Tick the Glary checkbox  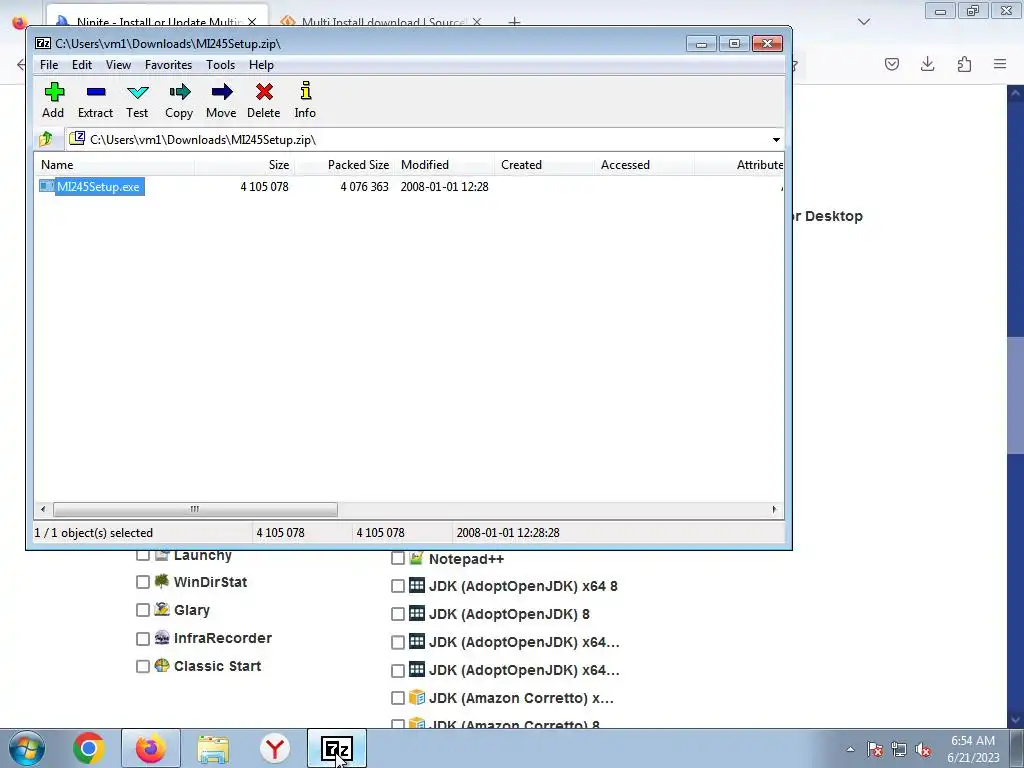point(142,610)
